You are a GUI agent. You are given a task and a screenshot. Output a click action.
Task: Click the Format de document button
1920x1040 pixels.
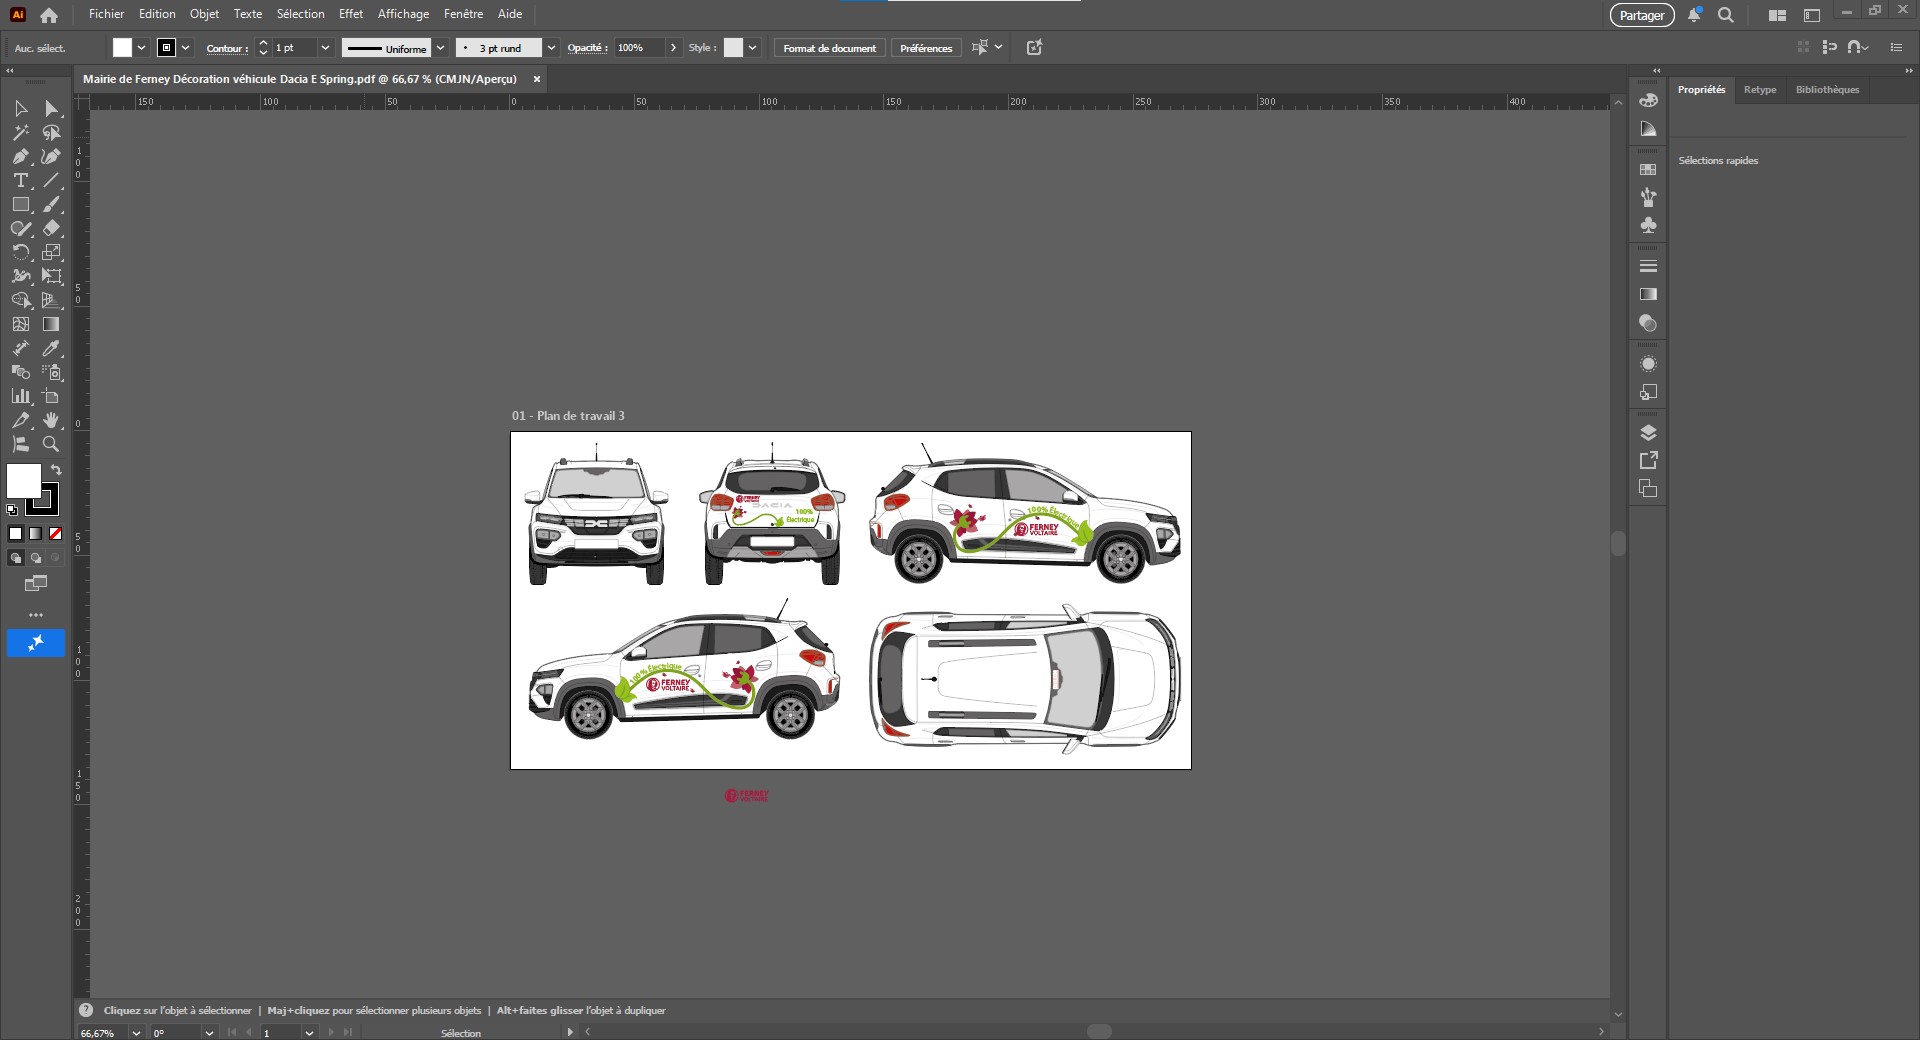(x=829, y=48)
